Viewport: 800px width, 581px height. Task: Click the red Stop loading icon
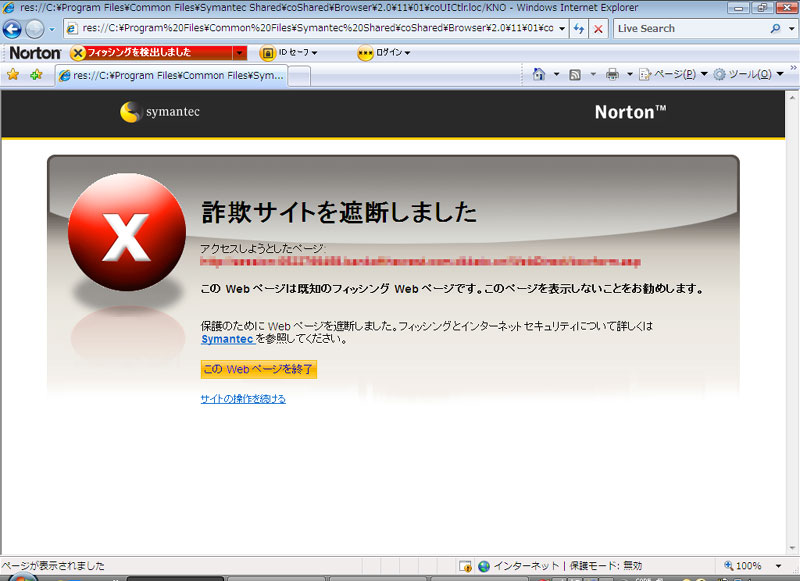(598, 29)
